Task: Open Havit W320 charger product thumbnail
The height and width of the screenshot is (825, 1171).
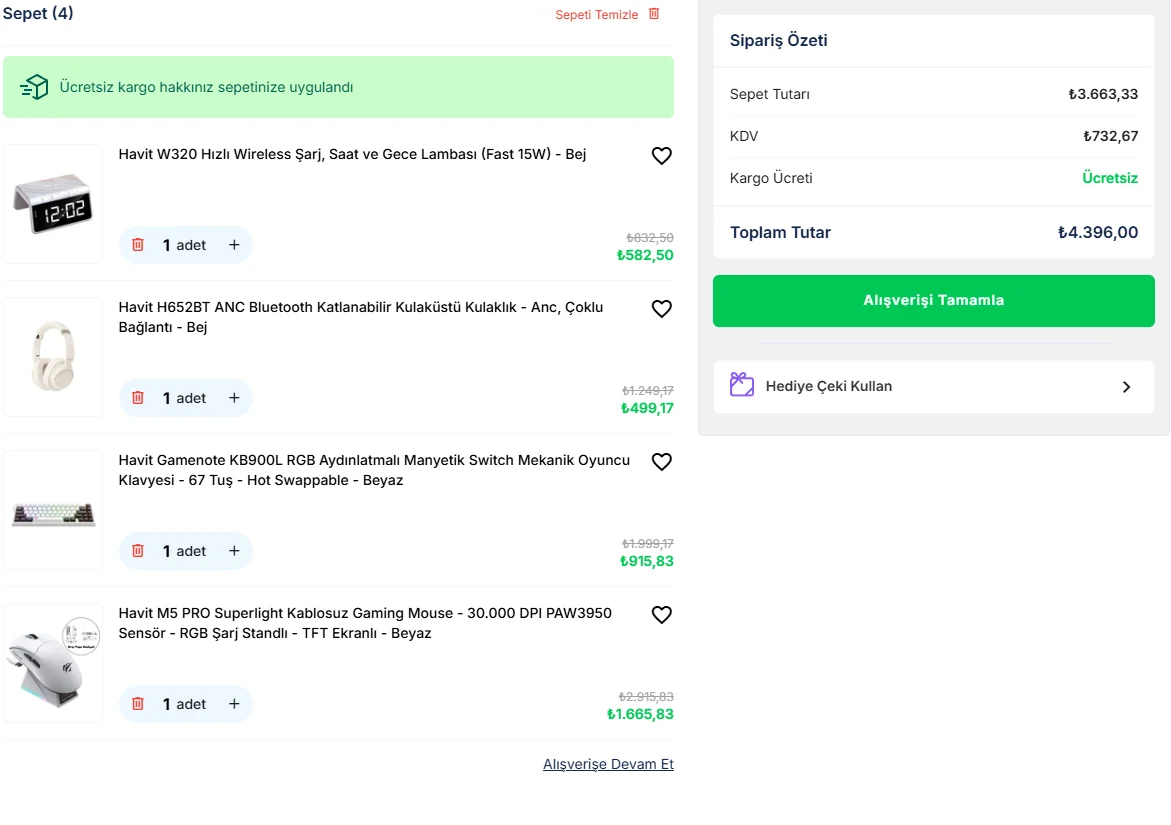Action: [x=53, y=204]
